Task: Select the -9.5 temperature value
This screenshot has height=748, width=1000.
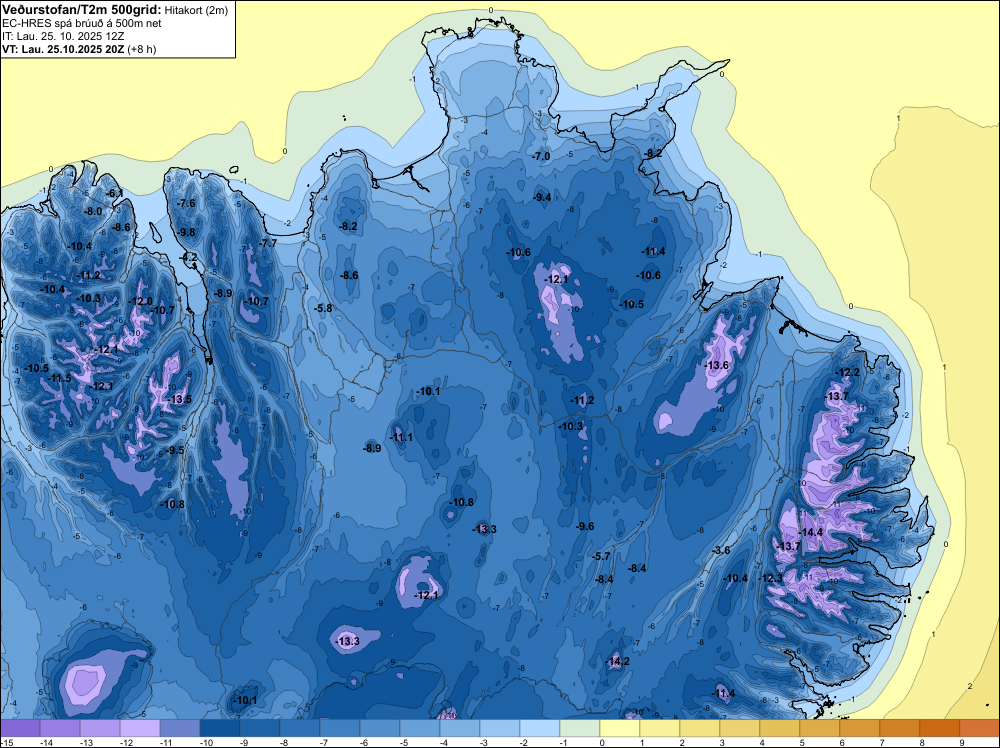Action: [x=175, y=450]
